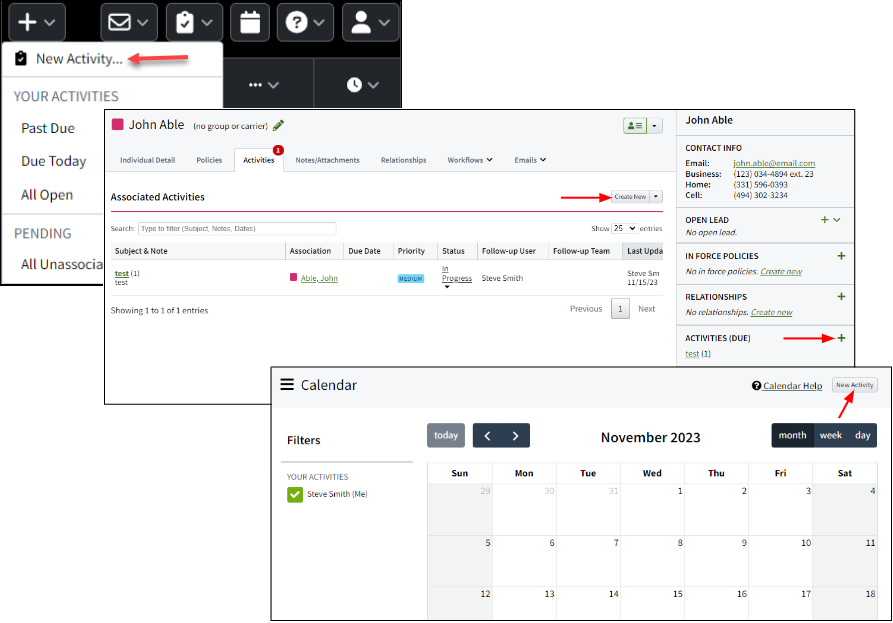Image resolution: width=893 pixels, height=623 pixels.
Task: Click the pink square beside John Able heading
Action: pyautogui.click(x=118, y=125)
